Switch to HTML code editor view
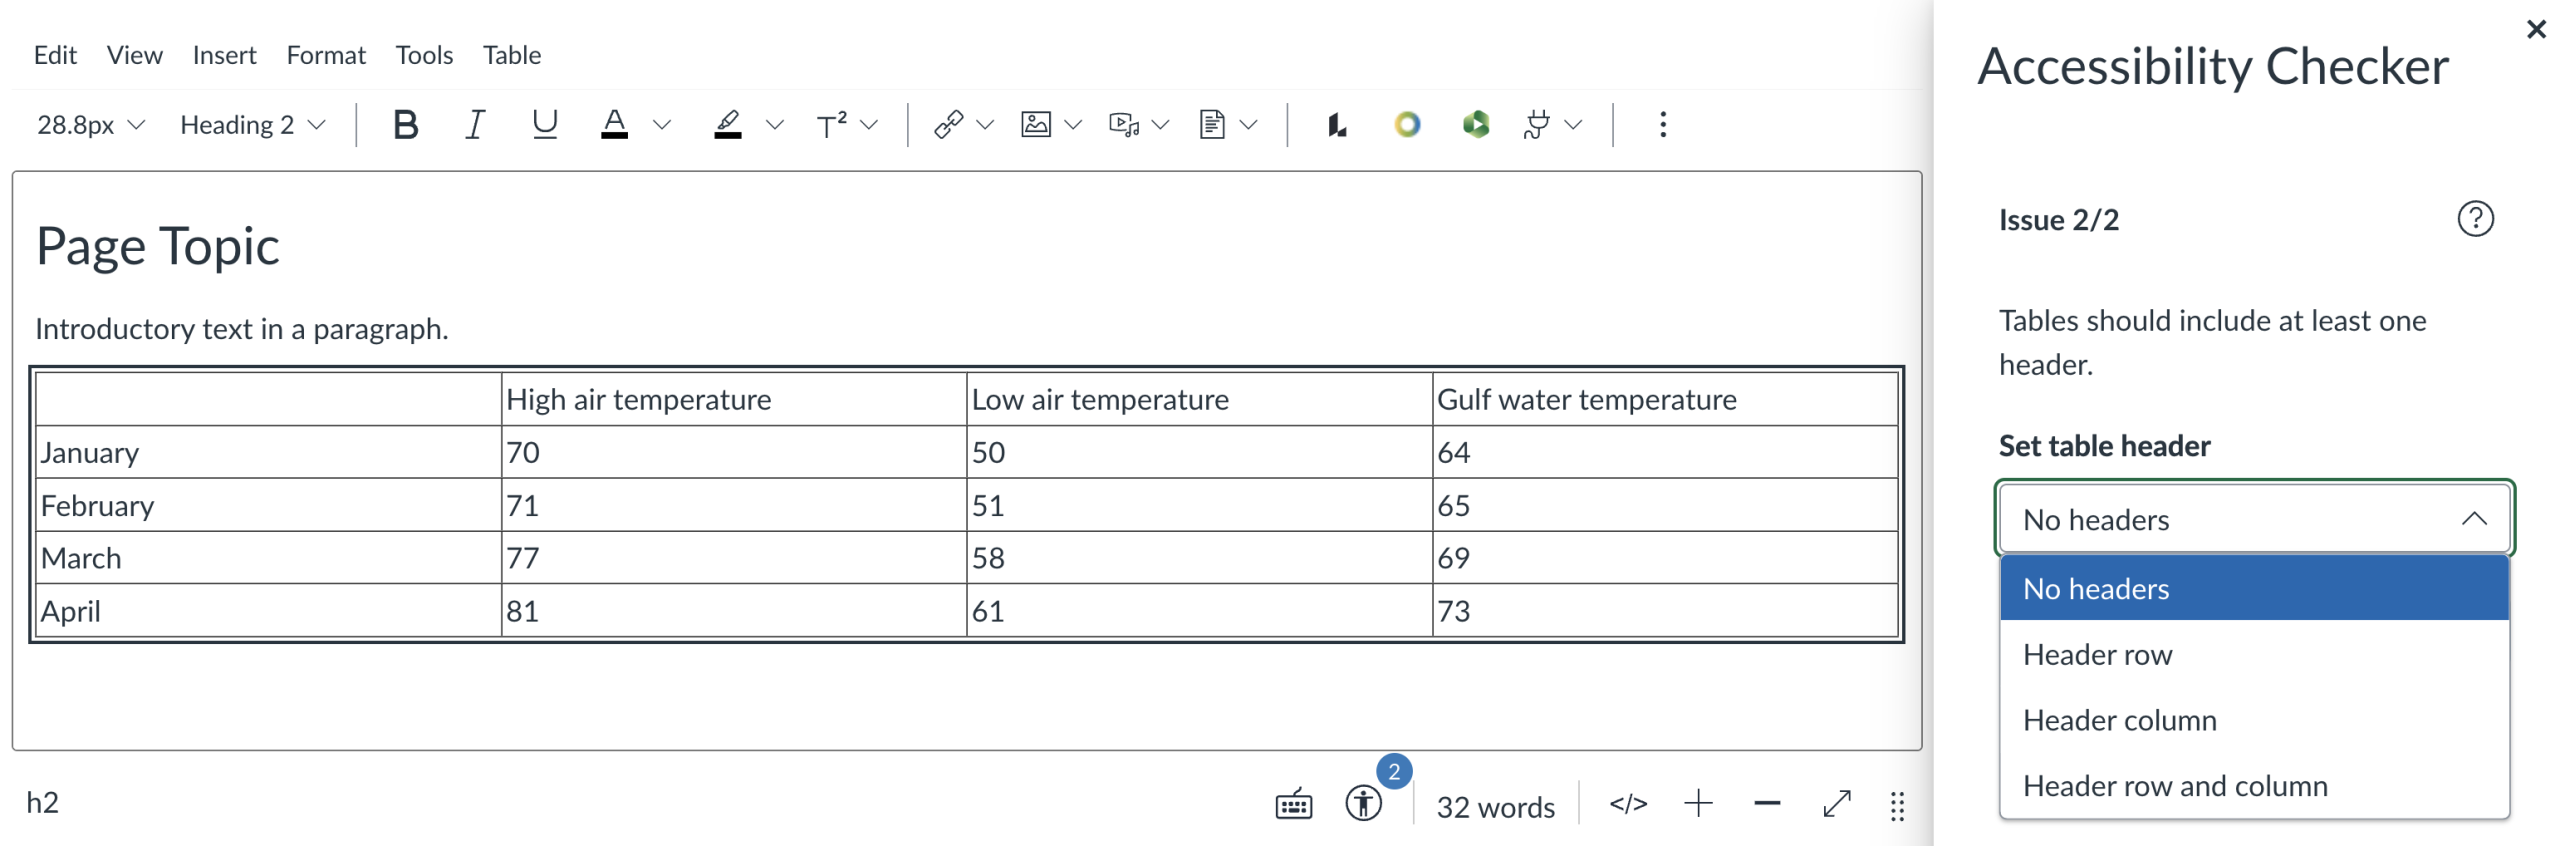Viewport: 2560px width, 846px height. (x=1627, y=803)
